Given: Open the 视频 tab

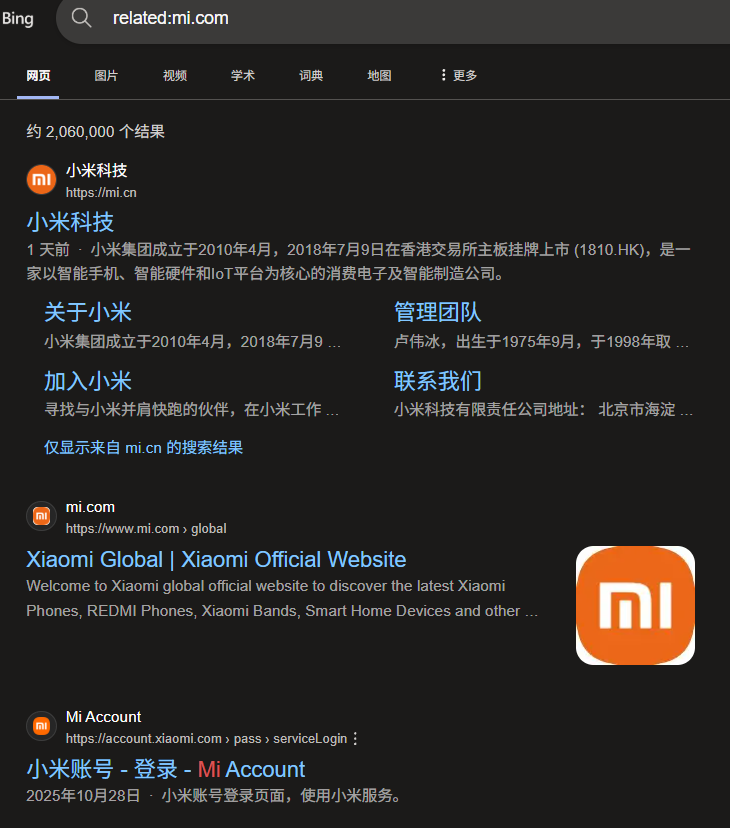Looking at the screenshot, I should tap(175, 76).
